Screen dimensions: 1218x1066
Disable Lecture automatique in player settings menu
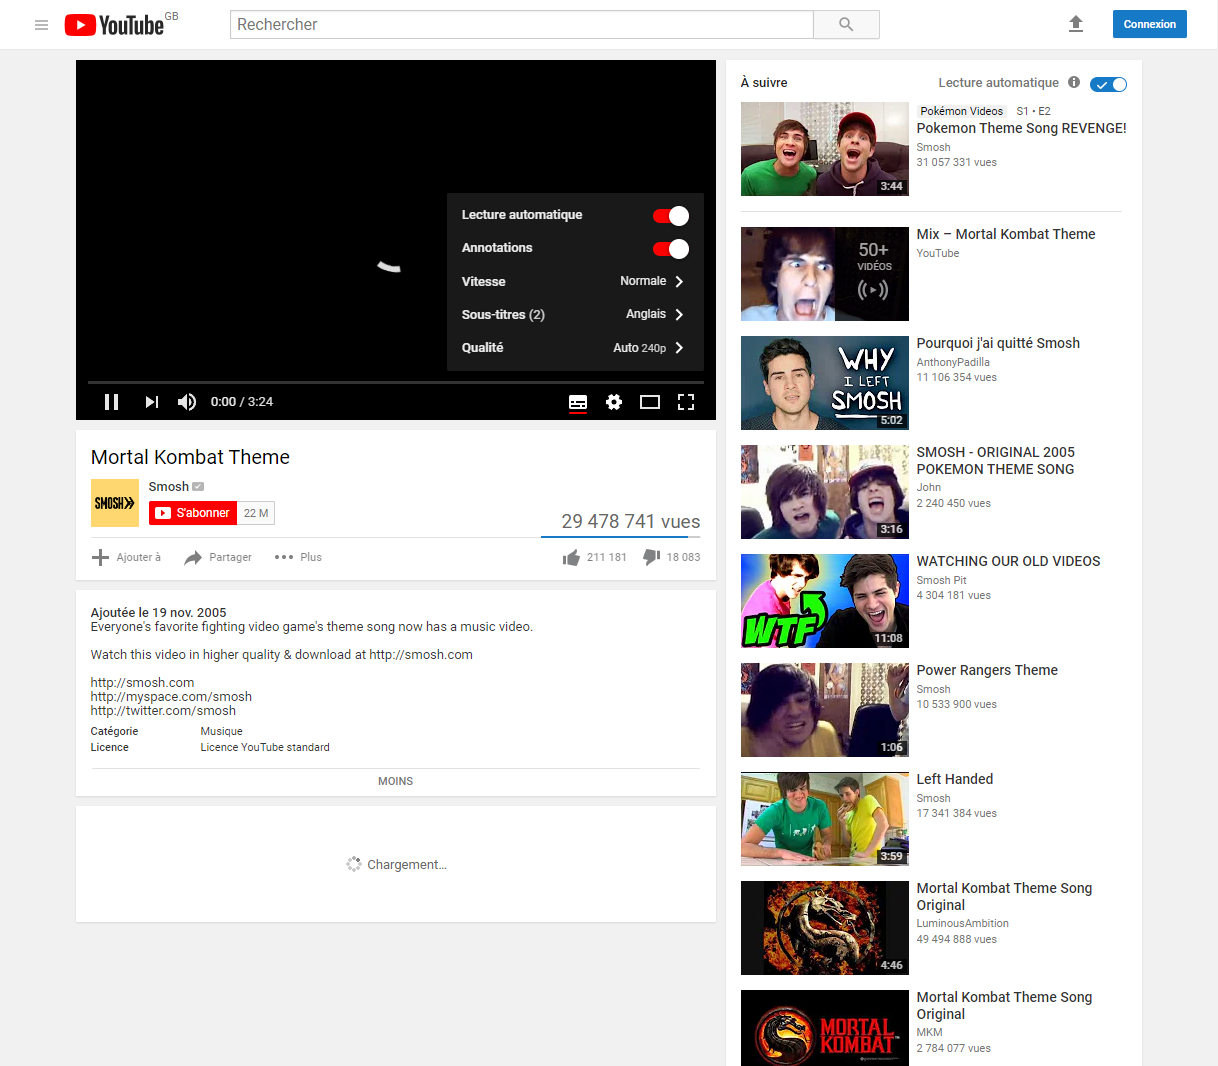pos(670,216)
